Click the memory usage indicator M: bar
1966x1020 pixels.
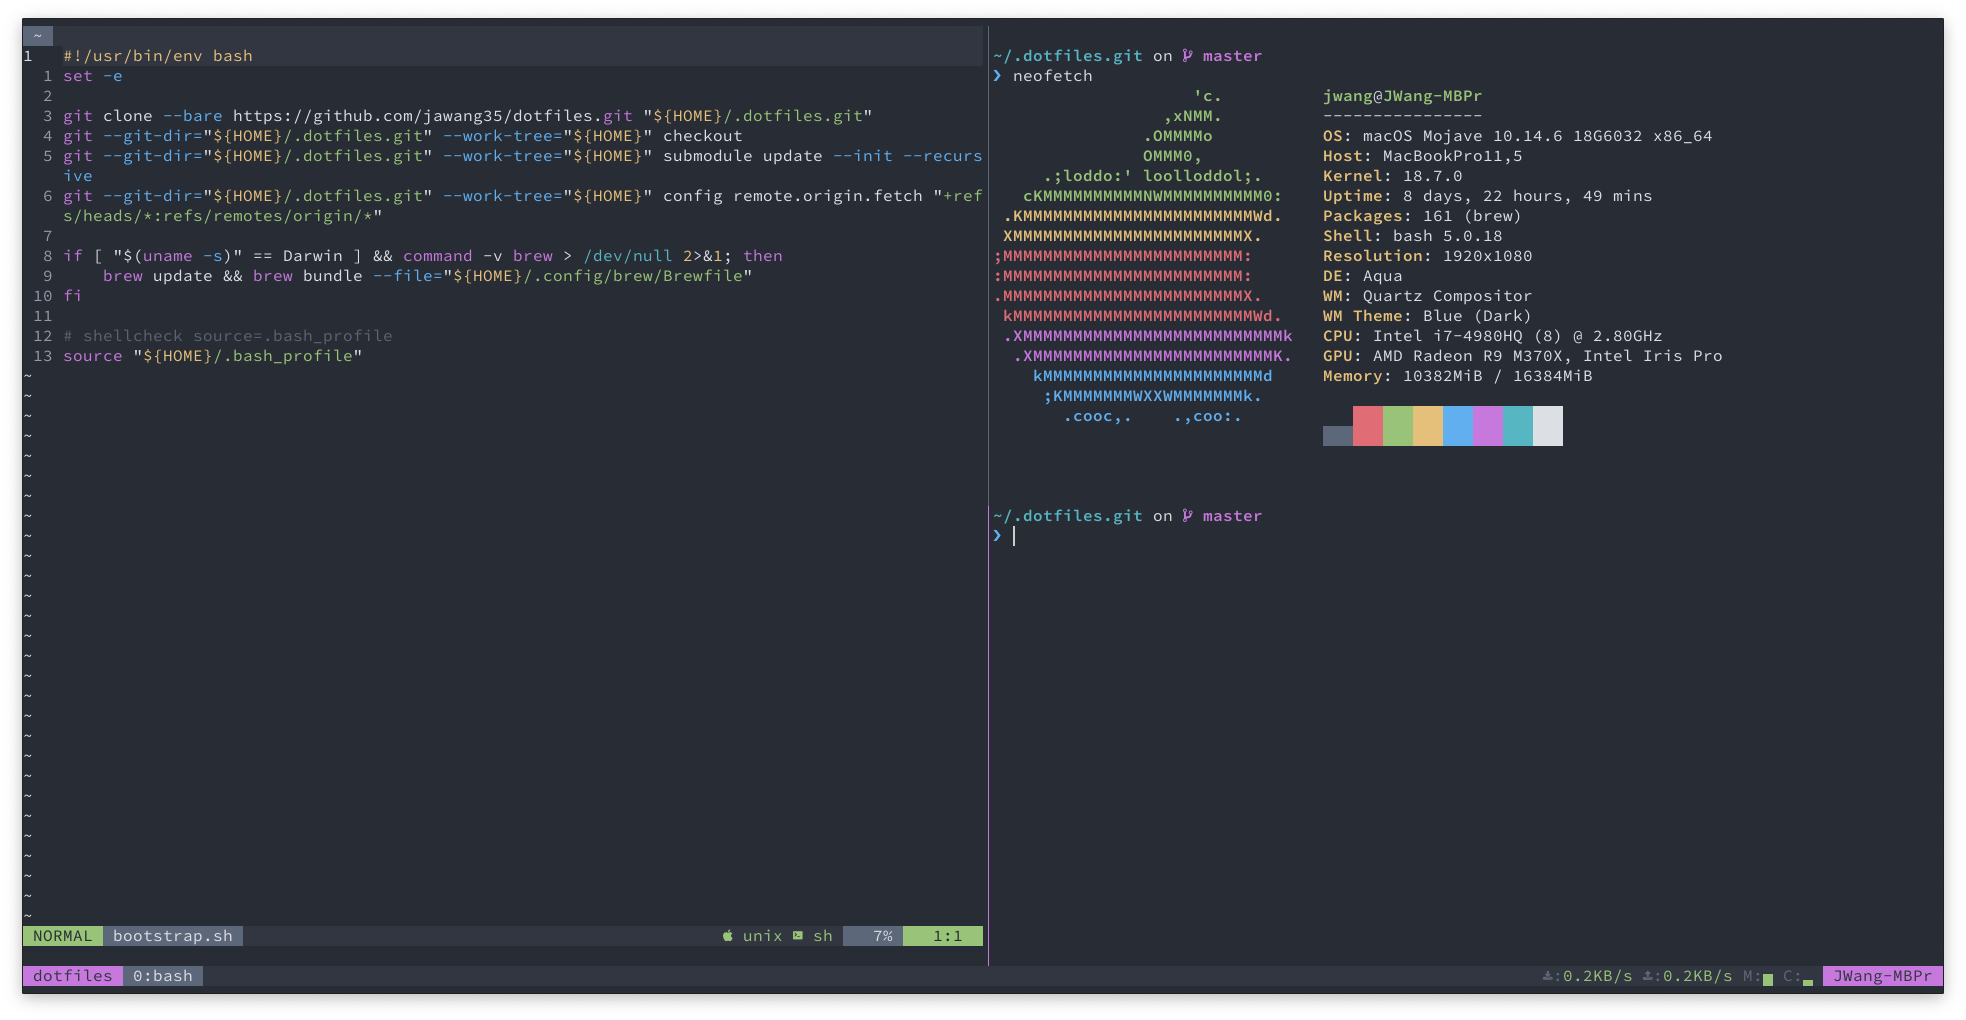click(1758, 976)
